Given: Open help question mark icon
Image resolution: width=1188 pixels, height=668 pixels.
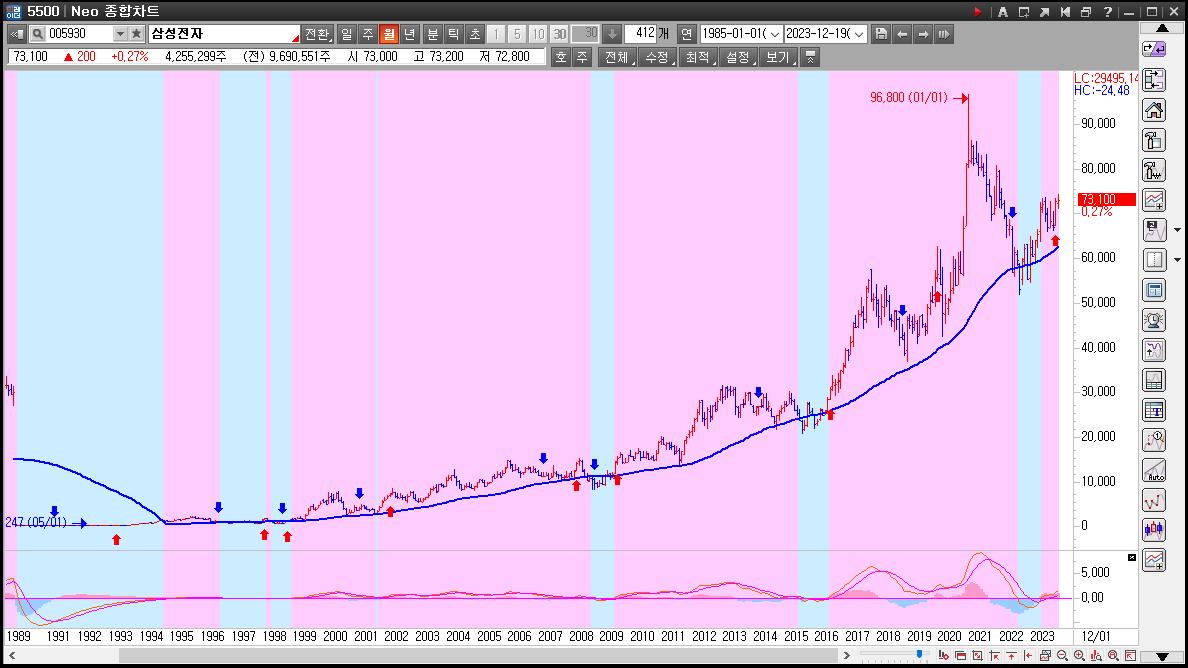Looking at the screenshot, I should pos(1108,12).
